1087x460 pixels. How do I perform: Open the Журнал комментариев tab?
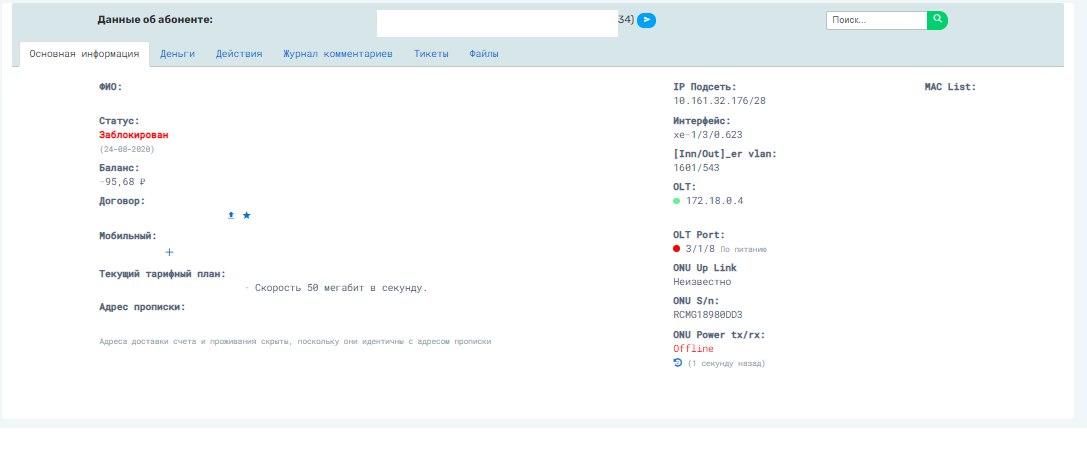point(338,54)
